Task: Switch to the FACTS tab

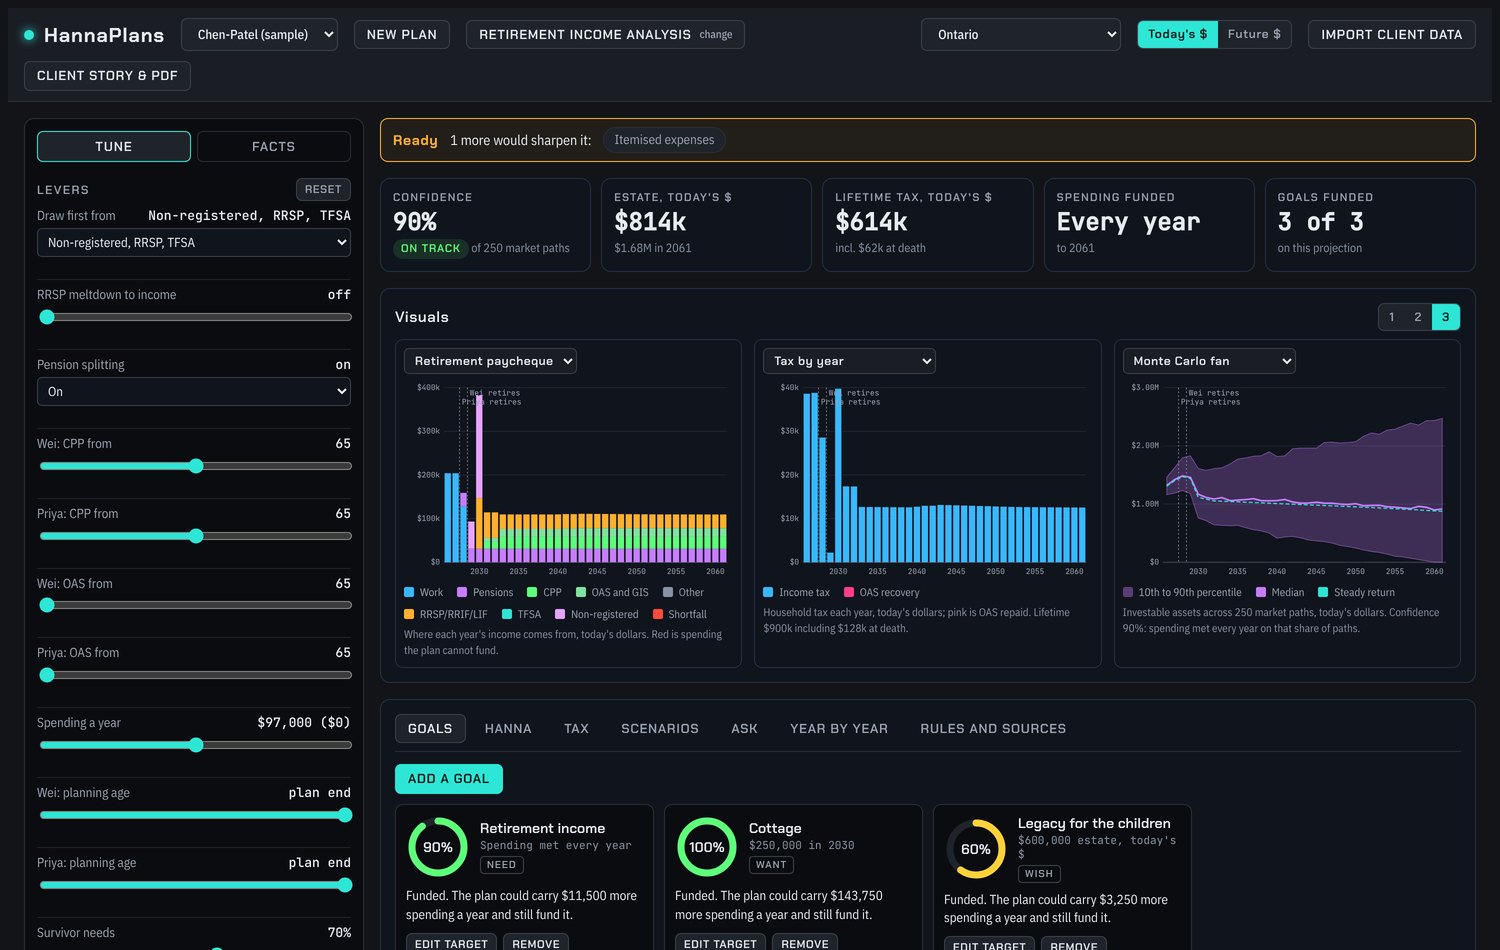Action: [274, 146]
